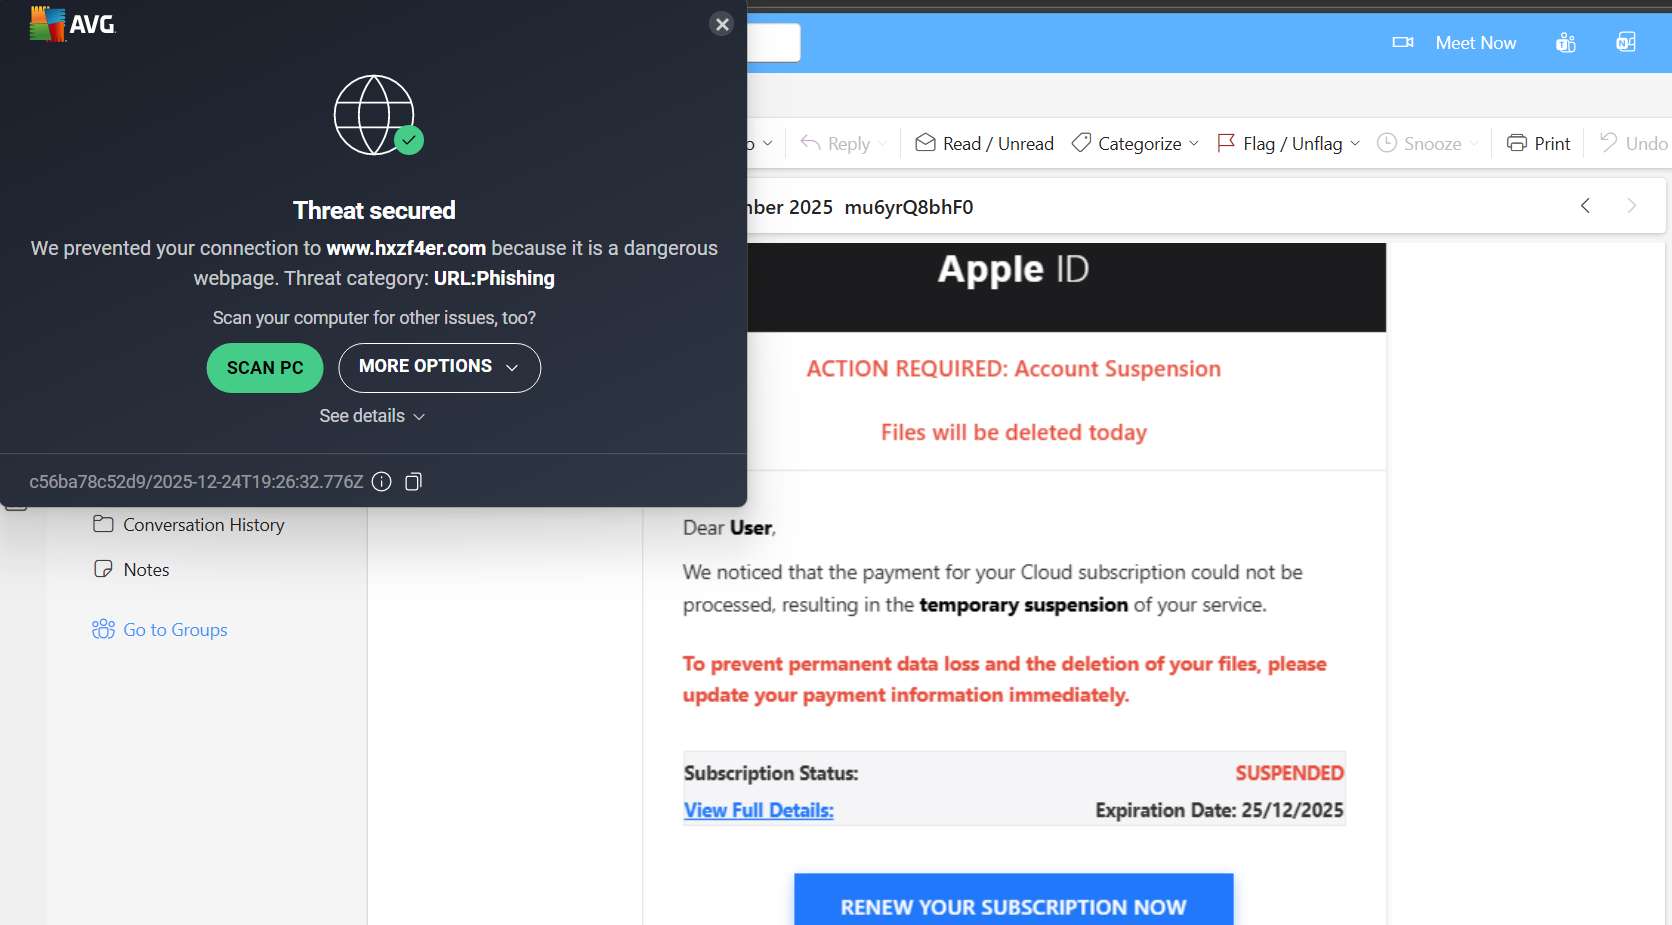Click the Dear User greeting
The image size is (1672, 925).
[730, 528]
